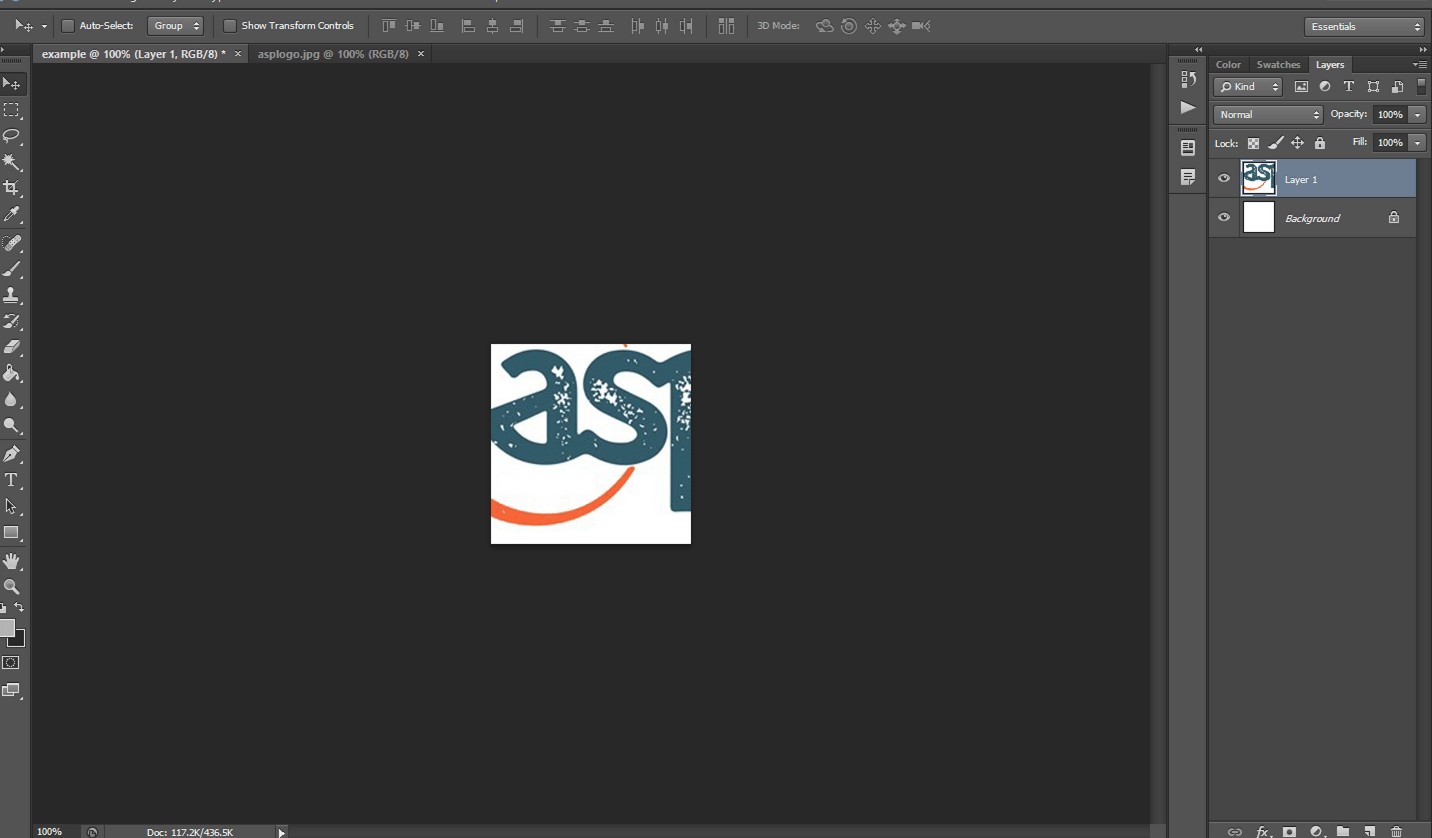The image size is (1432, 838).
Task: Toggle lock all padlock icon
Action: pos(1319,143)
